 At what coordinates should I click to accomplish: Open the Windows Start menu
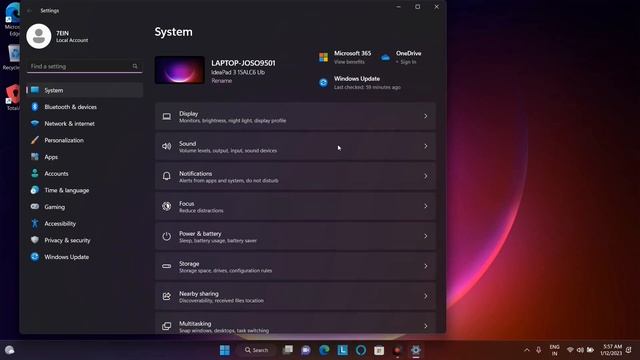(x=225, y=350)
